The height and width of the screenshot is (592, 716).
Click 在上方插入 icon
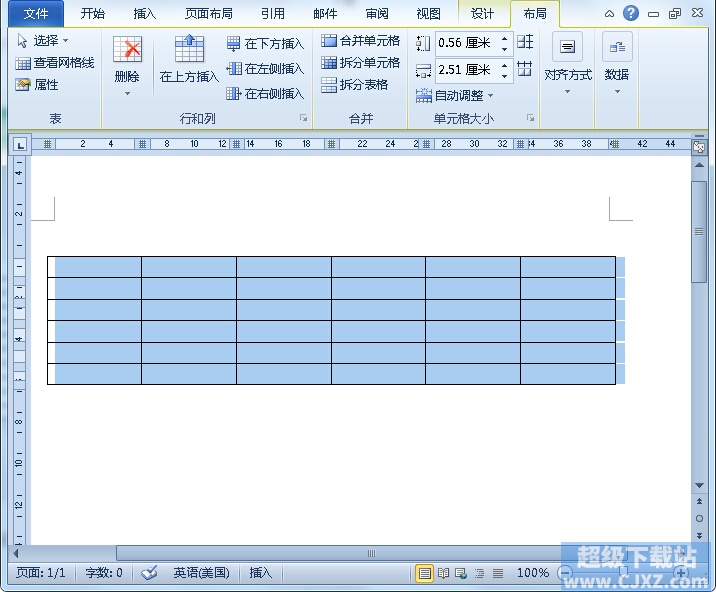(x=189, y=48)
